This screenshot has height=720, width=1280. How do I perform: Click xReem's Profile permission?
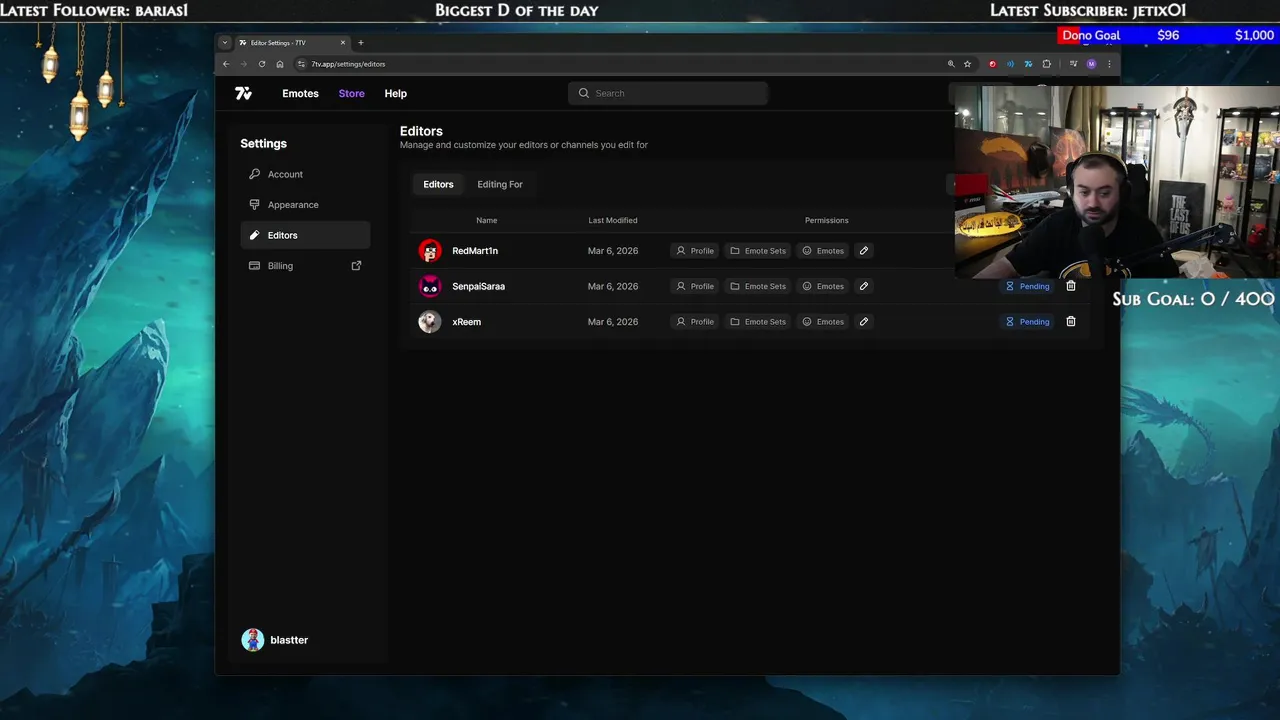click(695, 322)
